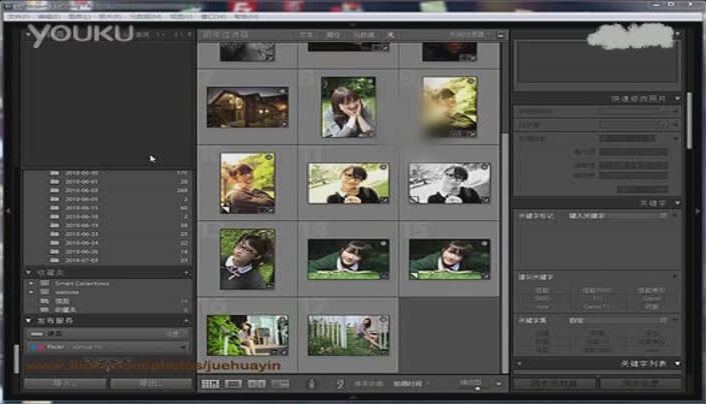
Task: Click the Import button
Action: click(65, 383)
